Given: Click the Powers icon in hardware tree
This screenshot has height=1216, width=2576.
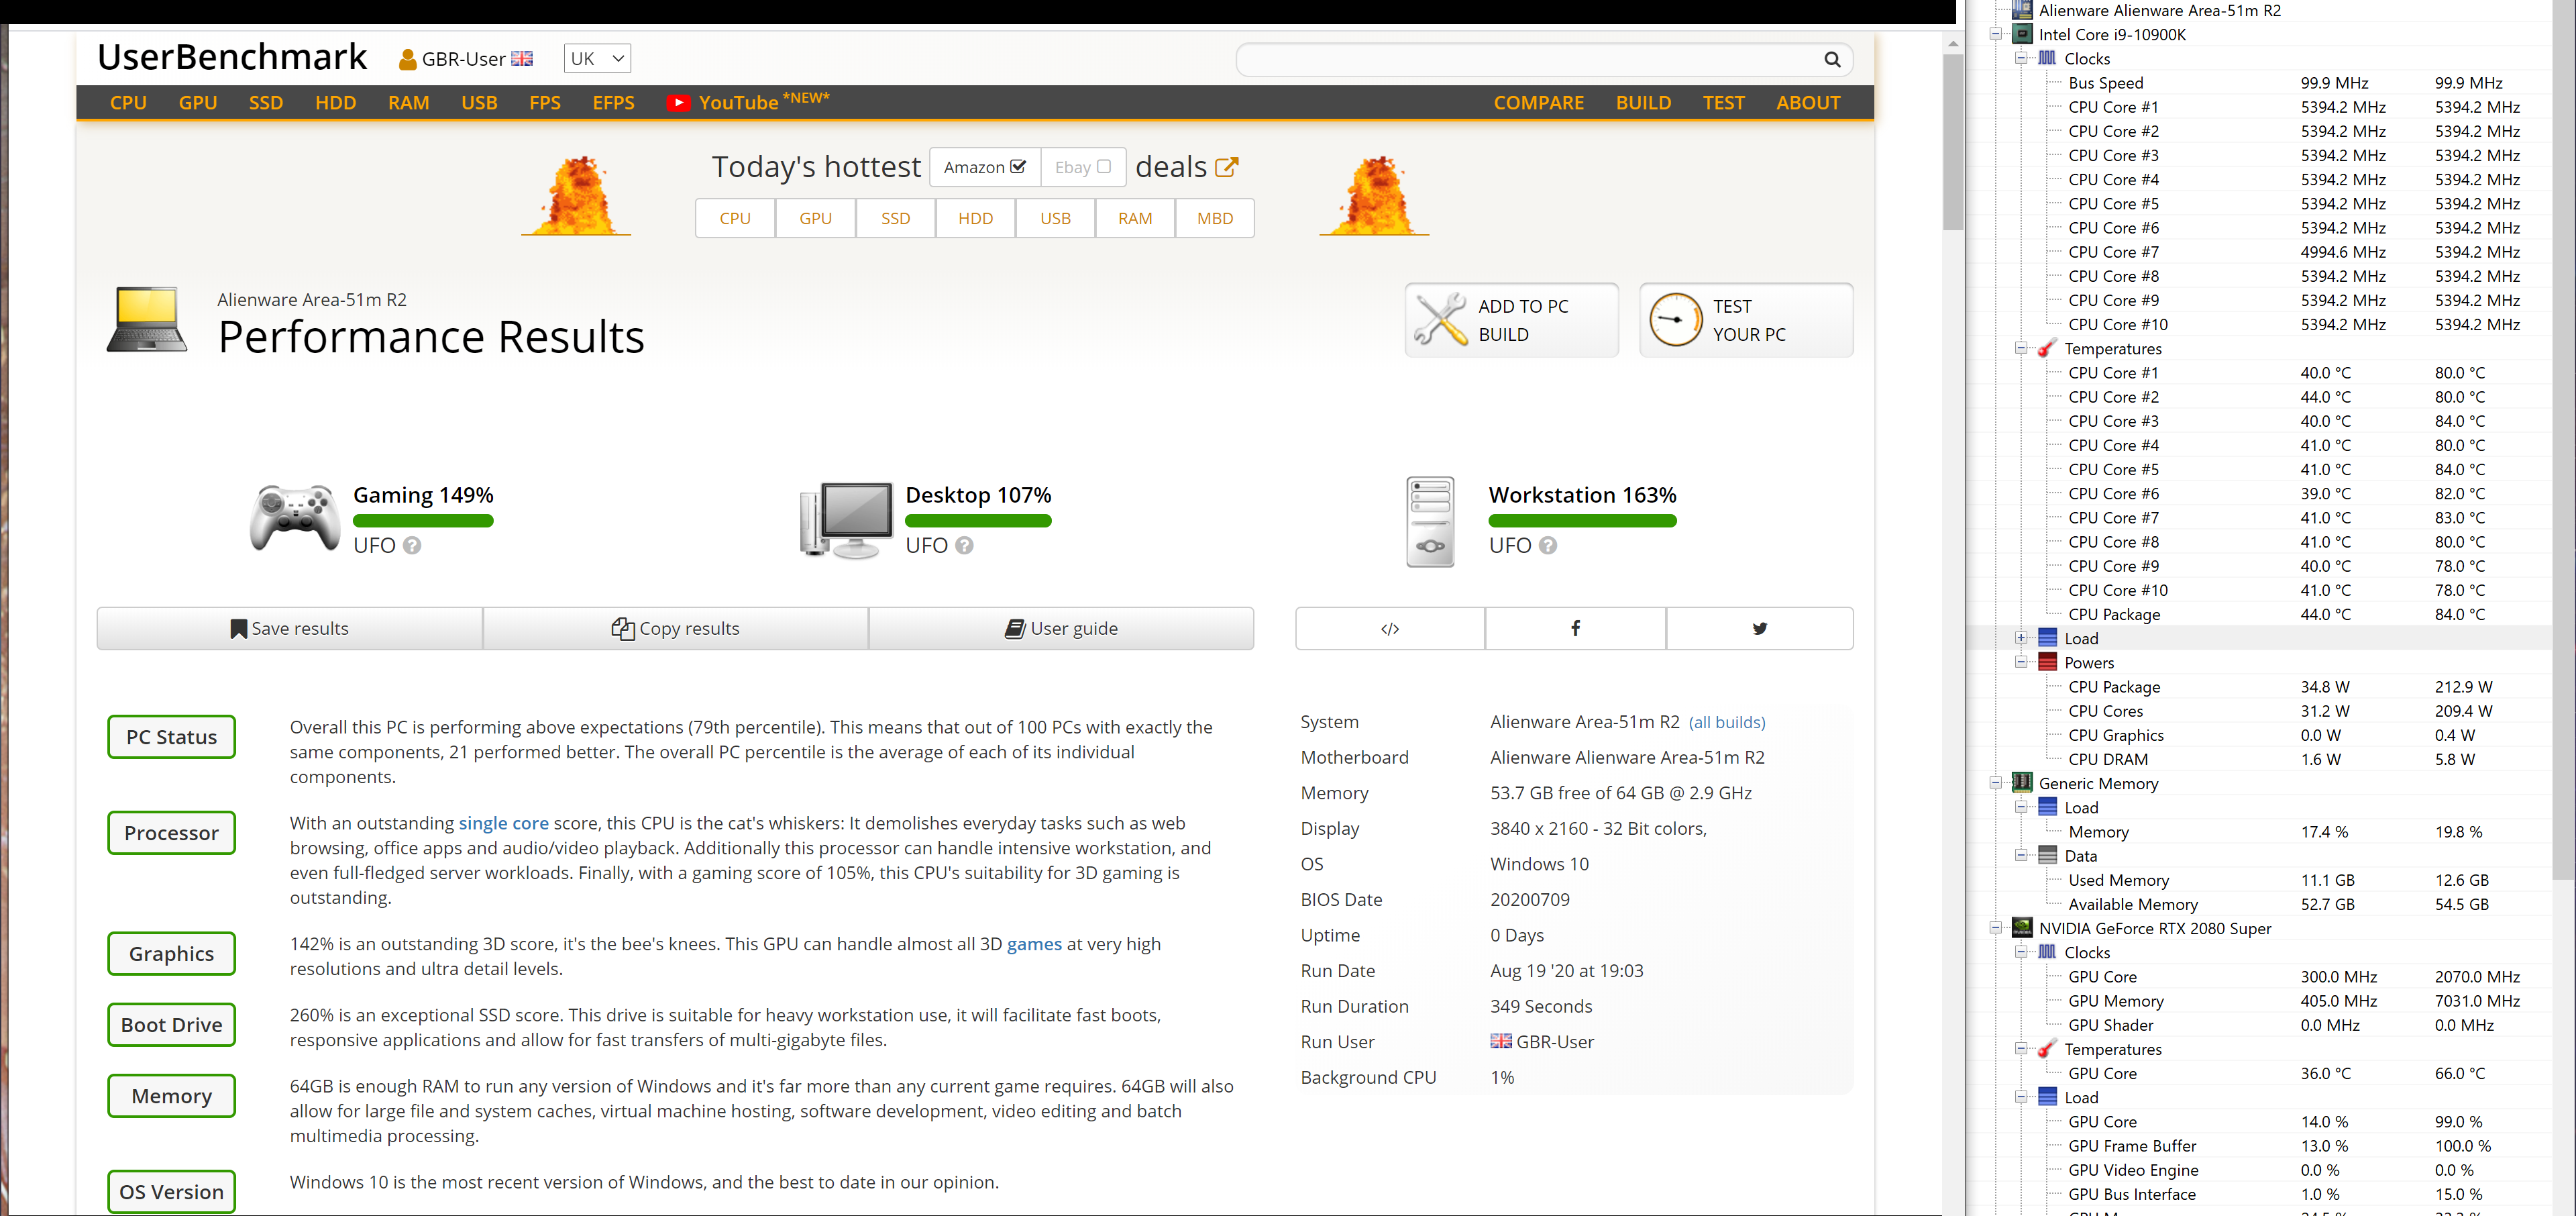Looking at the screenshot, I should 2048,662.
